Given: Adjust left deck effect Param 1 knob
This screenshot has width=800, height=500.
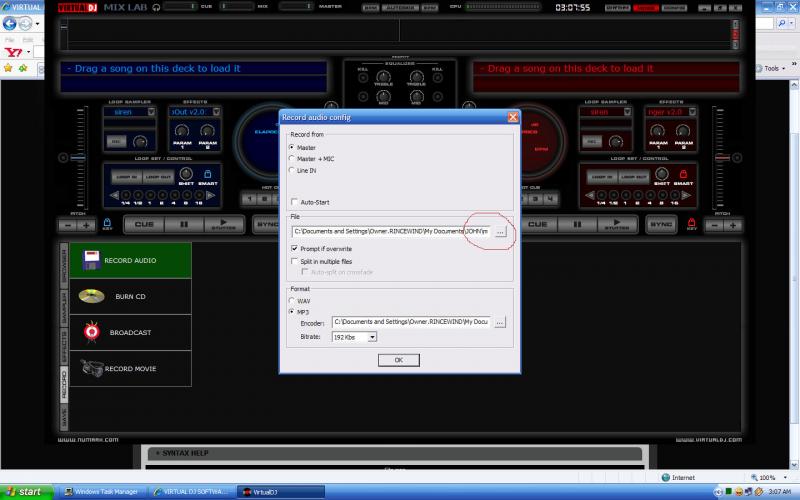Looking at the screenshot, I should (x=182, y=131).
